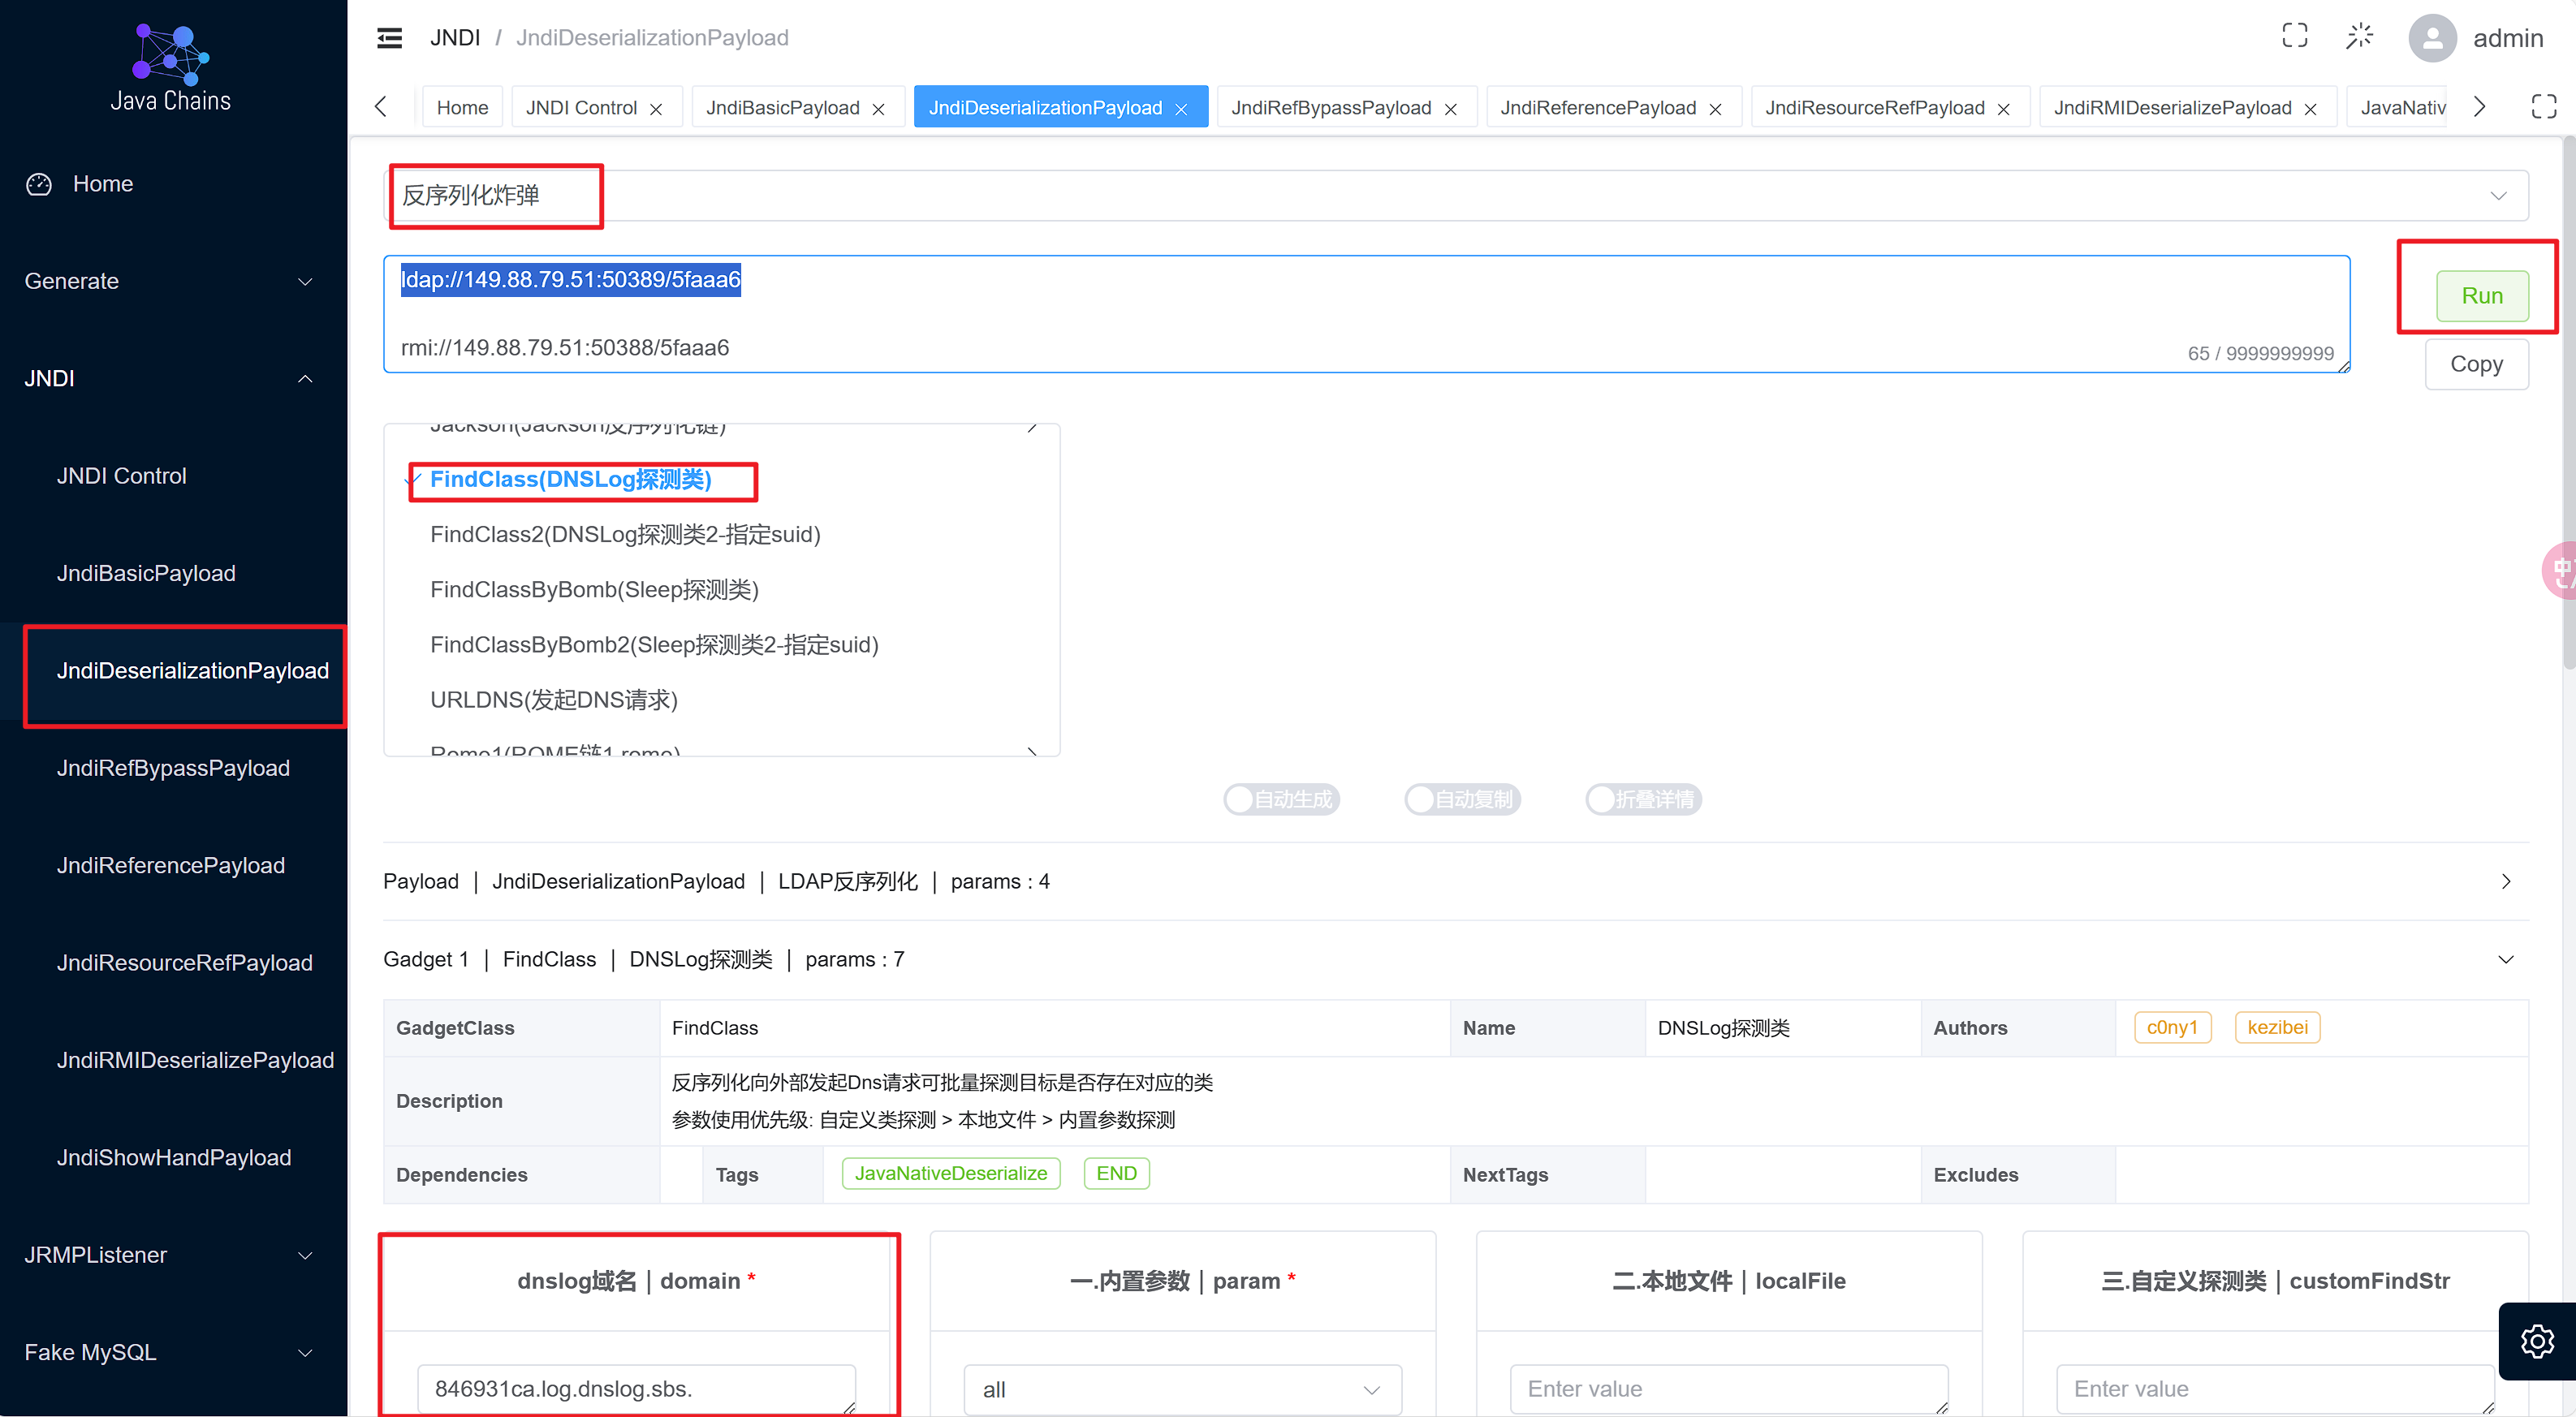
Task: Toggle the 折叠详情 switch
Action: (x=1643, y=799)
